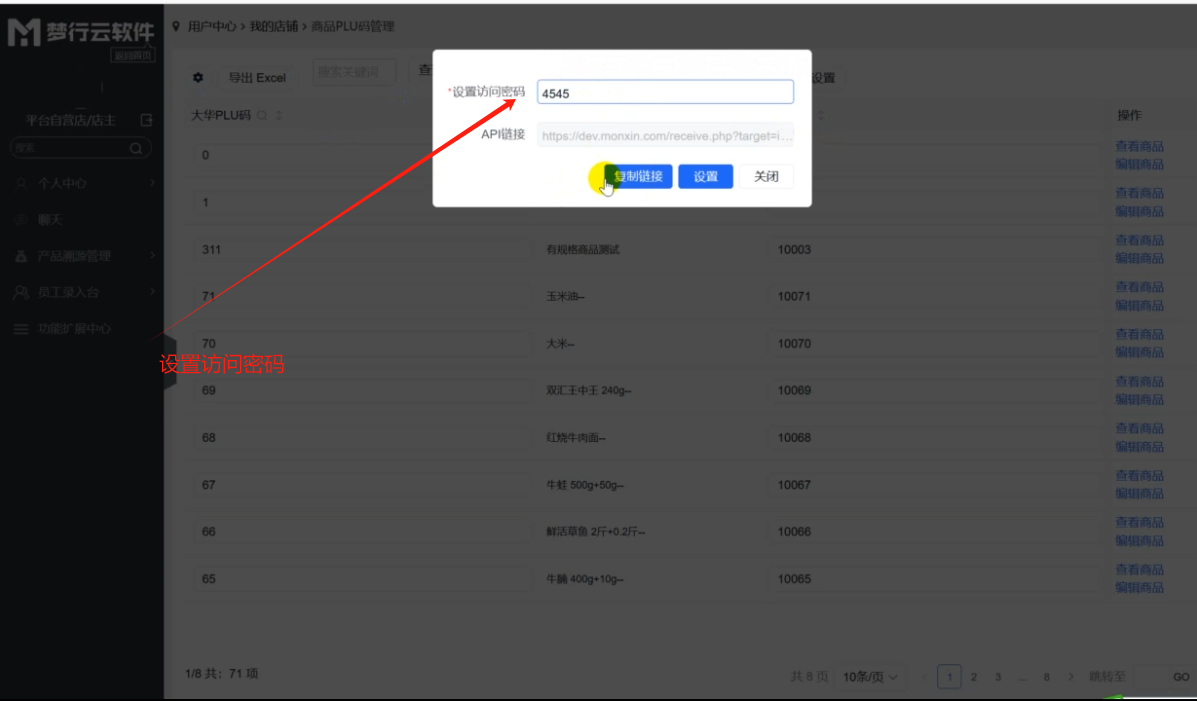The height and width of the screenshot is (701, 1197).
Task: Click 返回首页 under the logo
Action: tap(133, 55)
